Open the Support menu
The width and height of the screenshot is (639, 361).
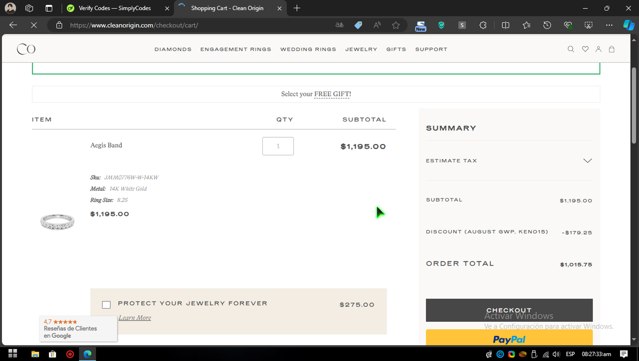click(431, 49)
